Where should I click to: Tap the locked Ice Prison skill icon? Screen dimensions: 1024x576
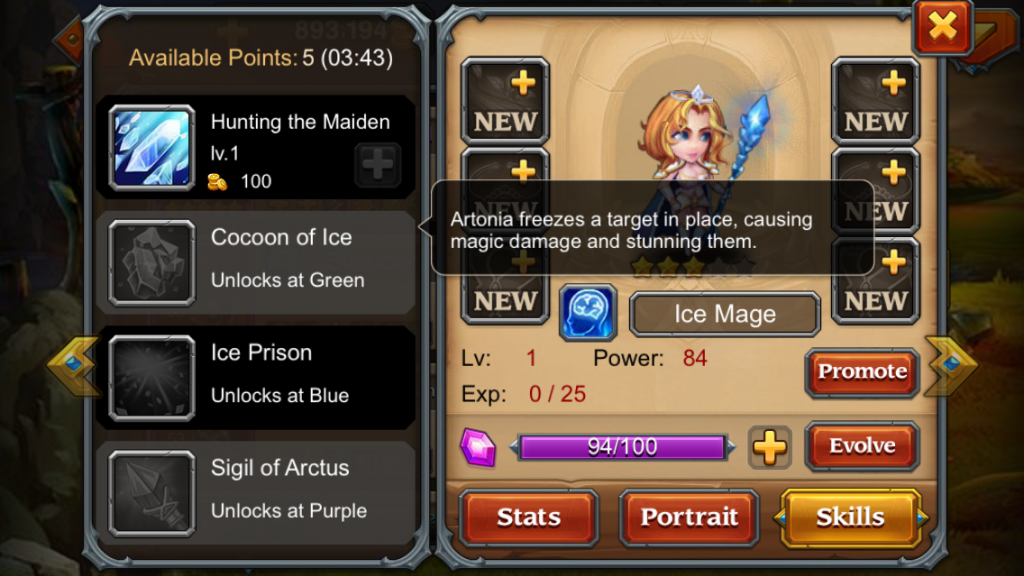[152, 378]
